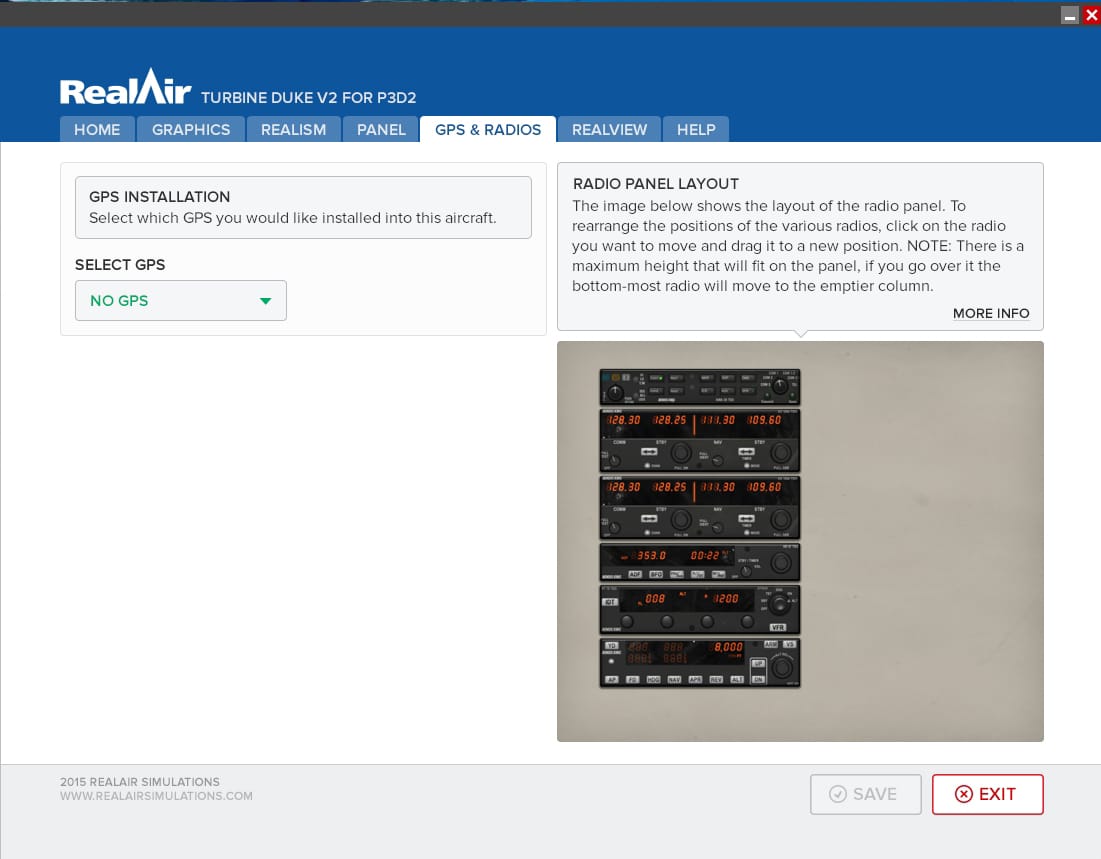Click the green arrow on NO GPS
The width and height of the screenshot is (1101, 859).
coord(265,301)
